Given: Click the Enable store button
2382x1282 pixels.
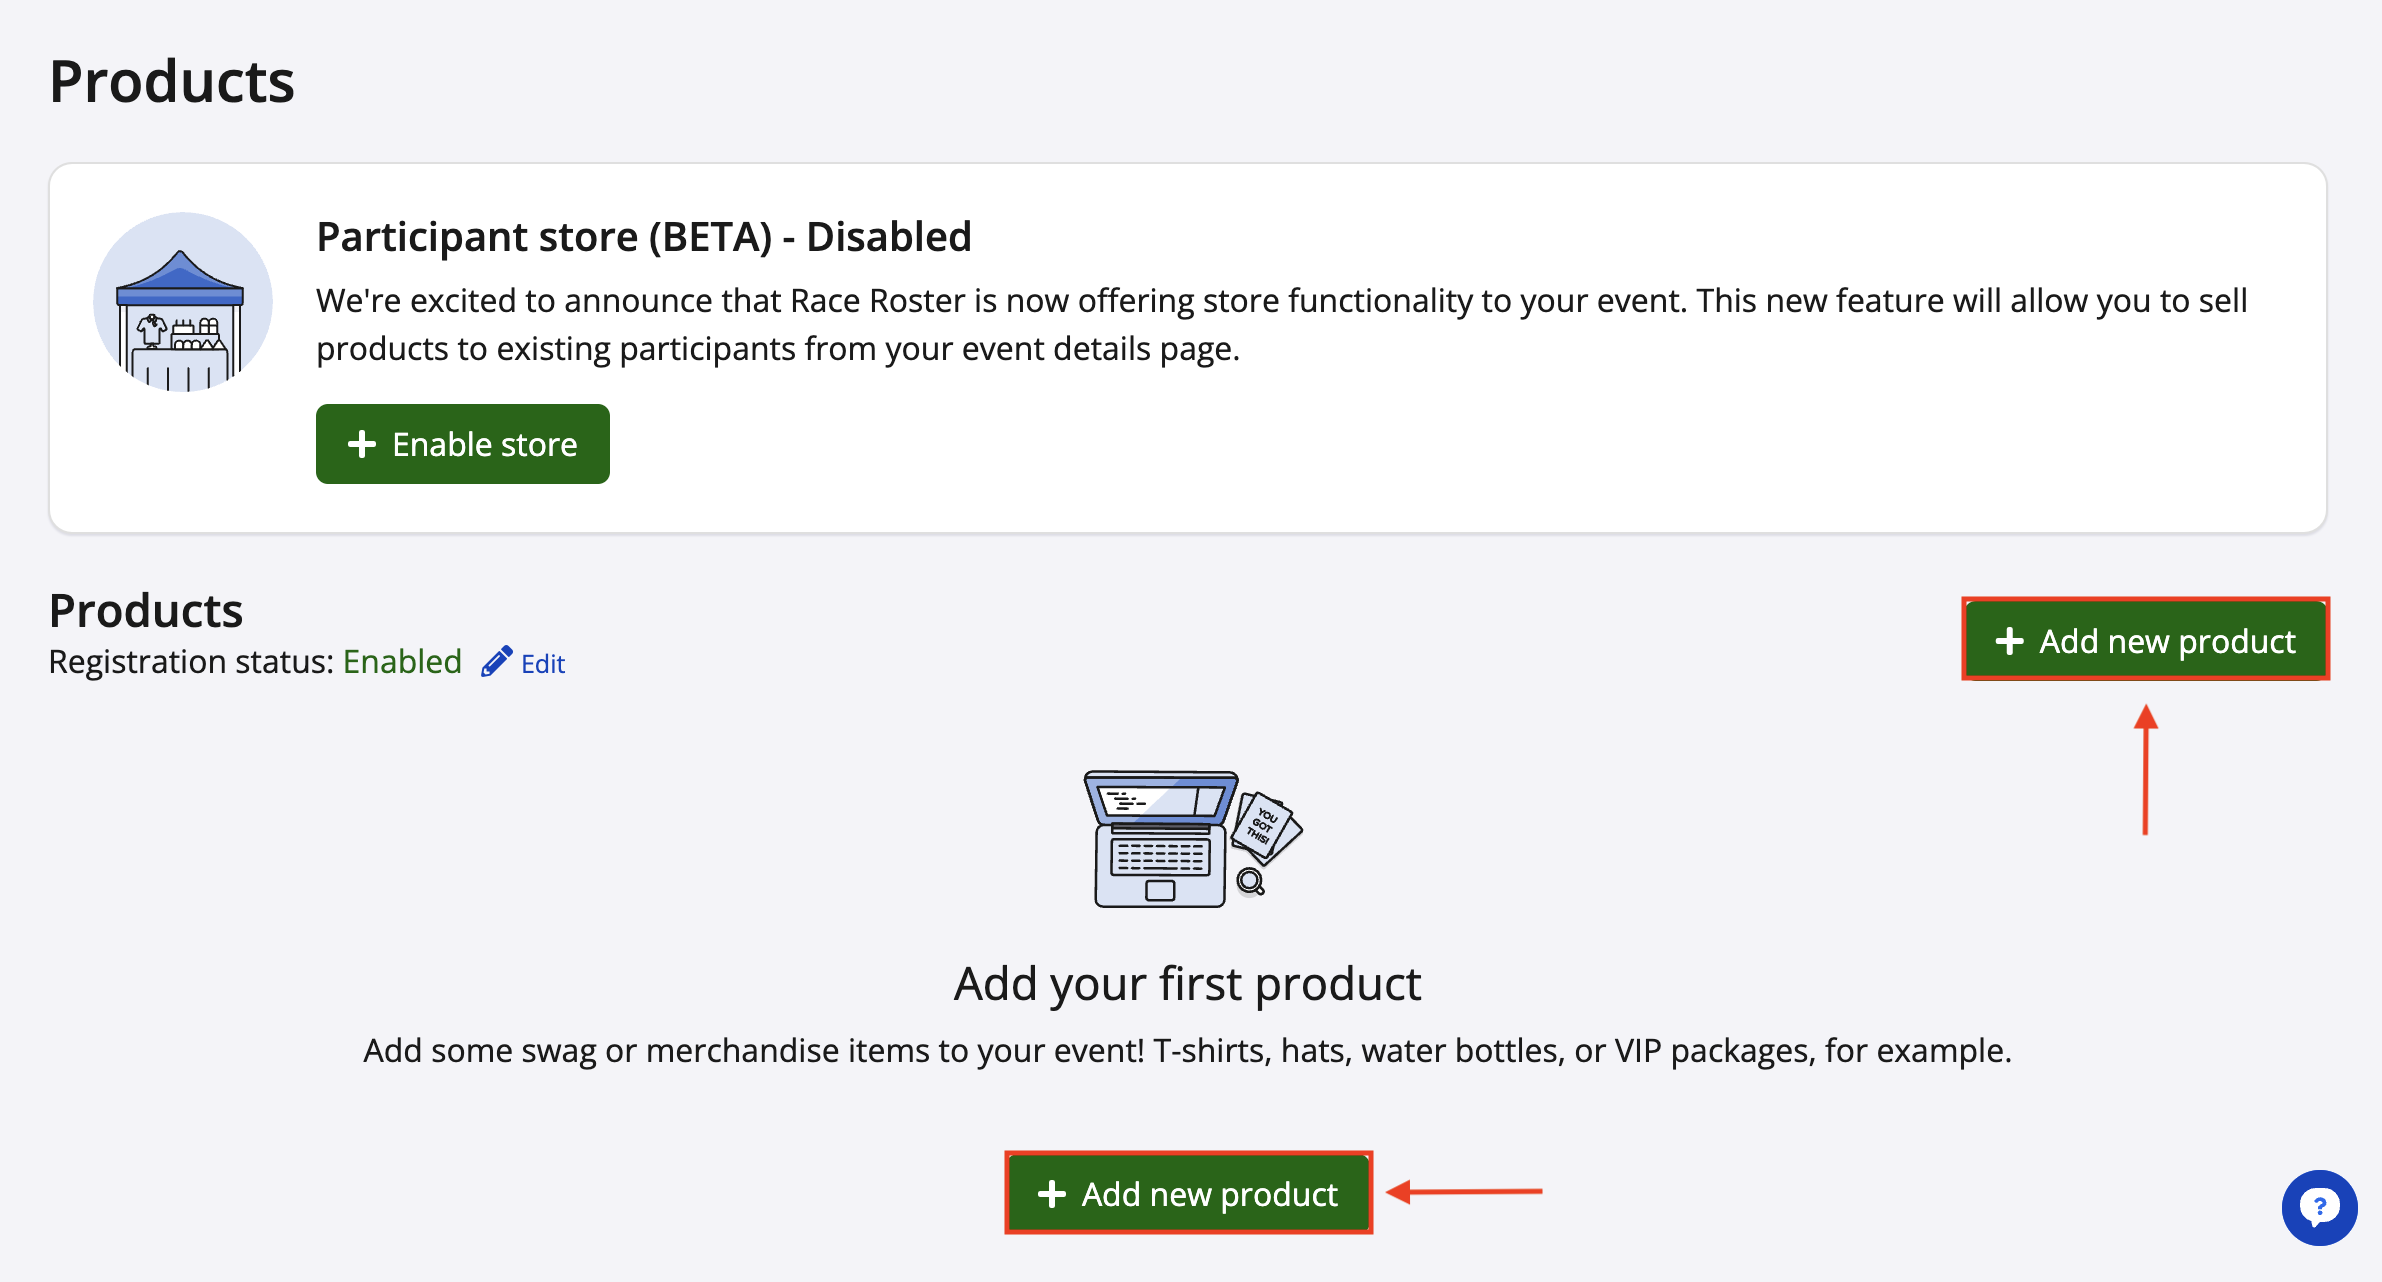Looking at the screenshot, I should (462, 444).
